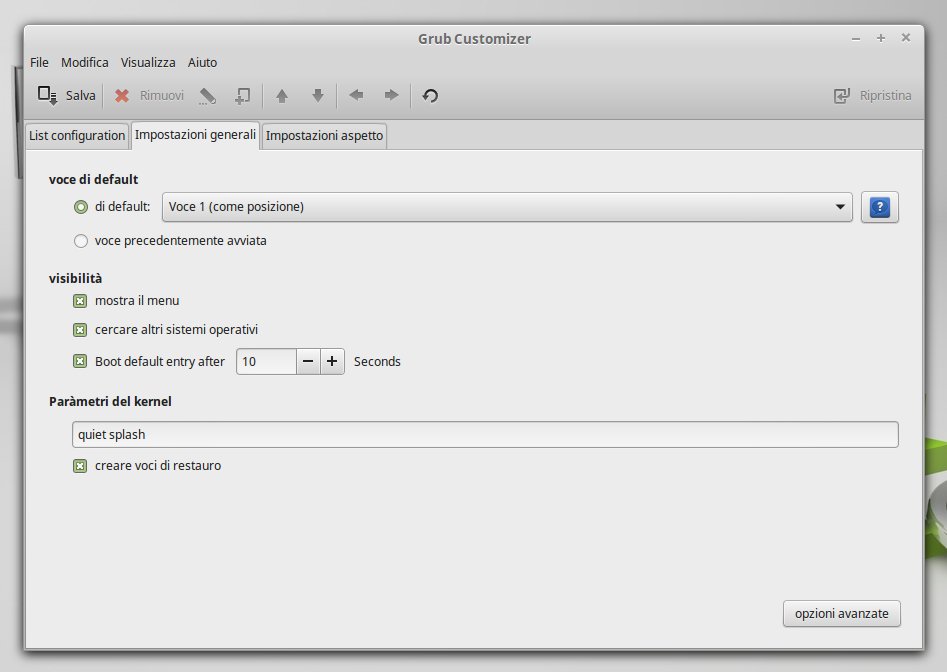Image resolution: width=947 pixels, height=672 pixels.
Task: Maximize the Grub Customizer window
Action: [881, 38]
